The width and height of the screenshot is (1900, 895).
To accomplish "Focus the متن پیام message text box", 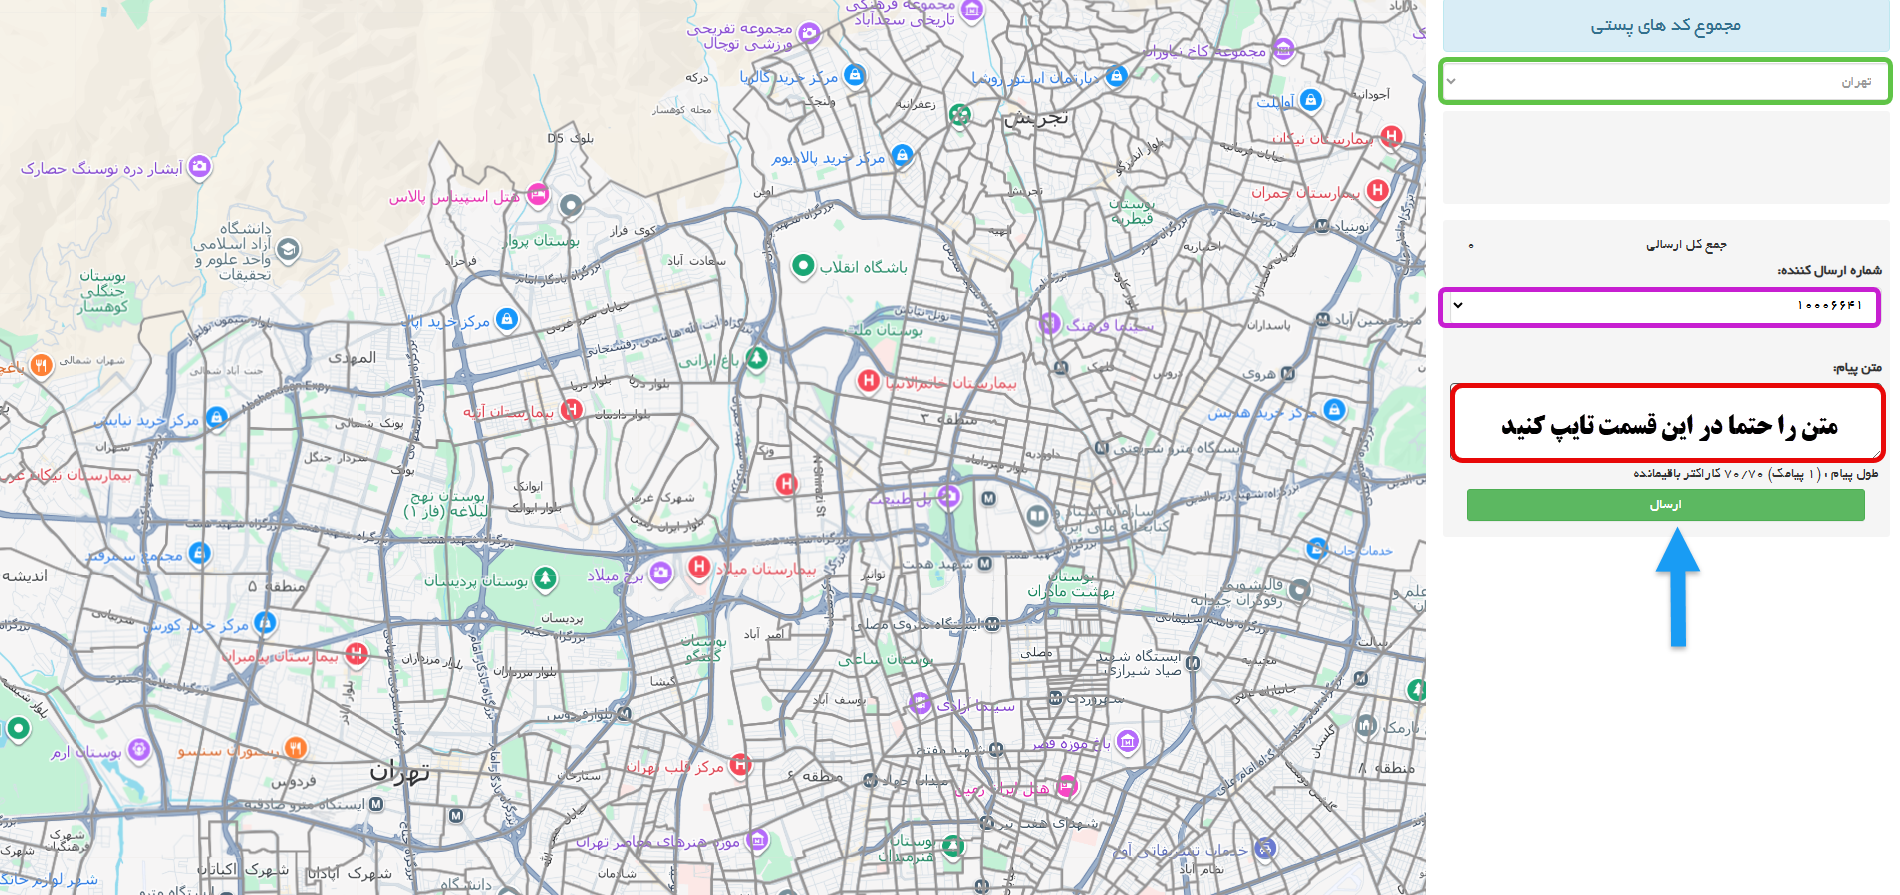I will click(1667, 424).
